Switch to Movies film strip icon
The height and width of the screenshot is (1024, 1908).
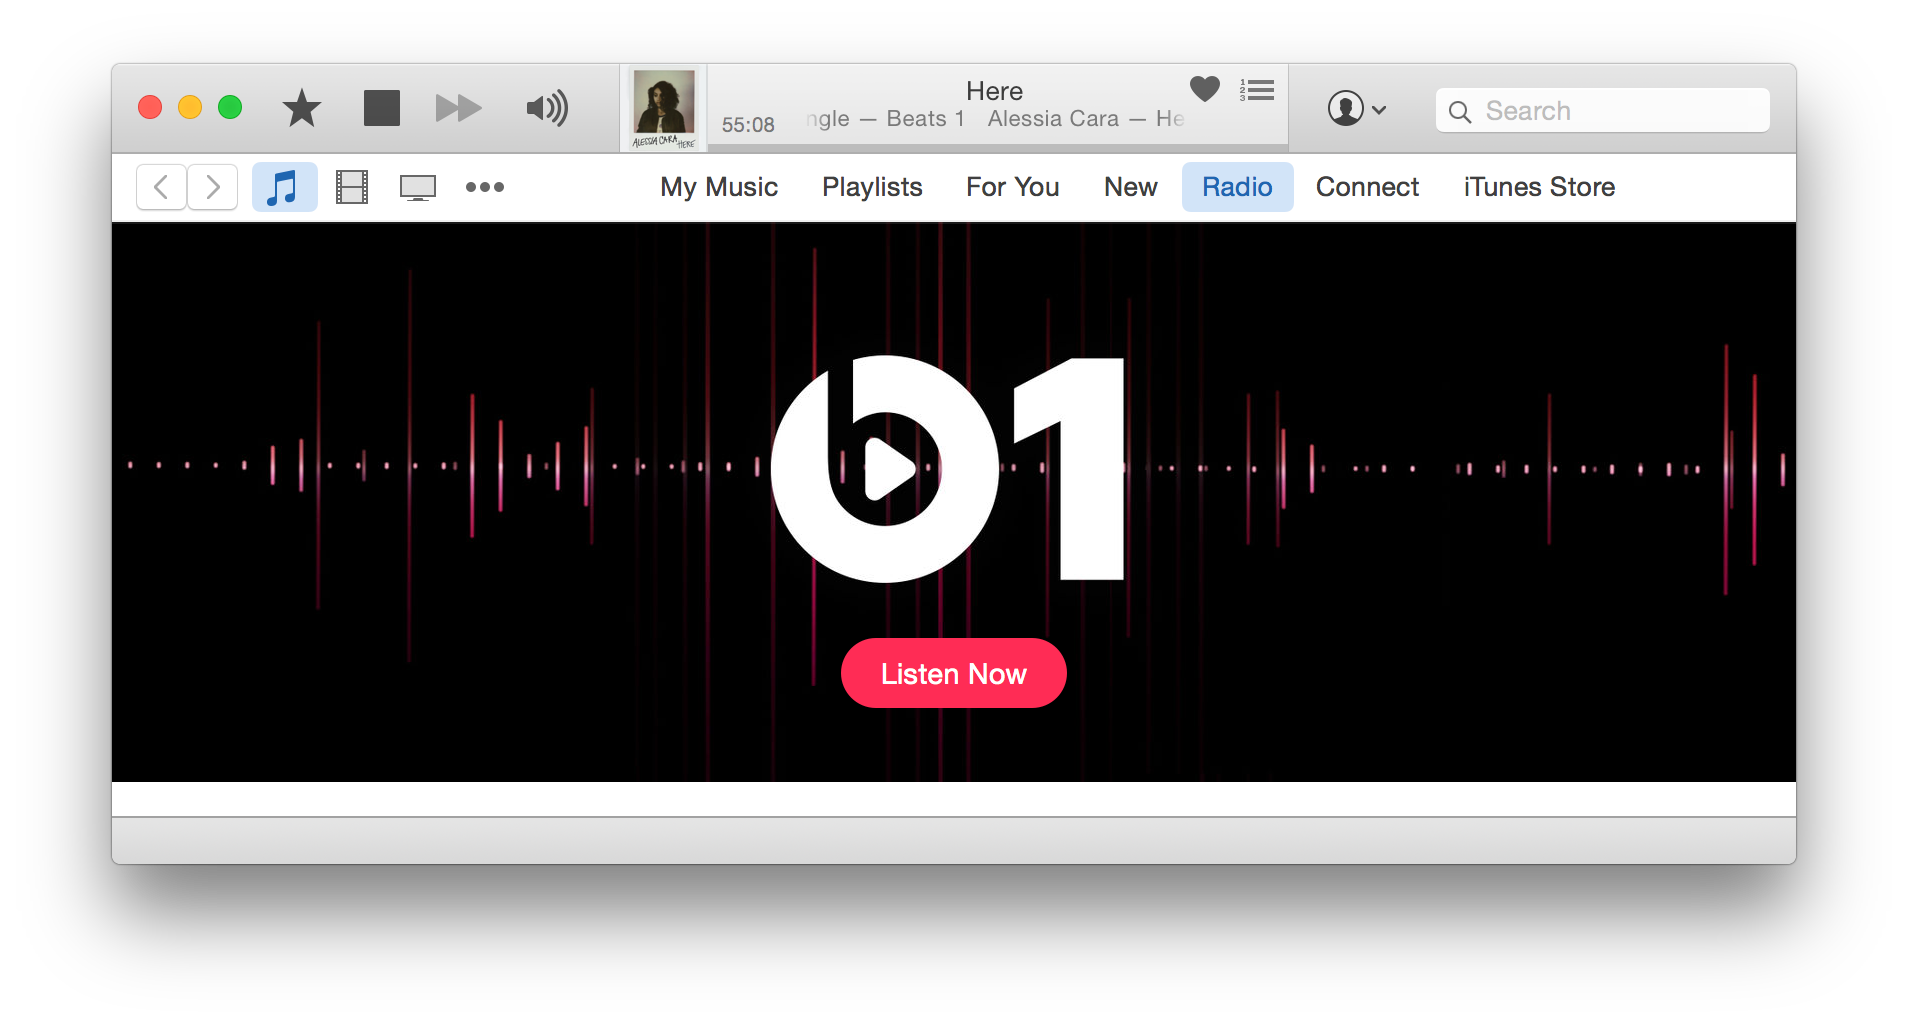(352, 187)
